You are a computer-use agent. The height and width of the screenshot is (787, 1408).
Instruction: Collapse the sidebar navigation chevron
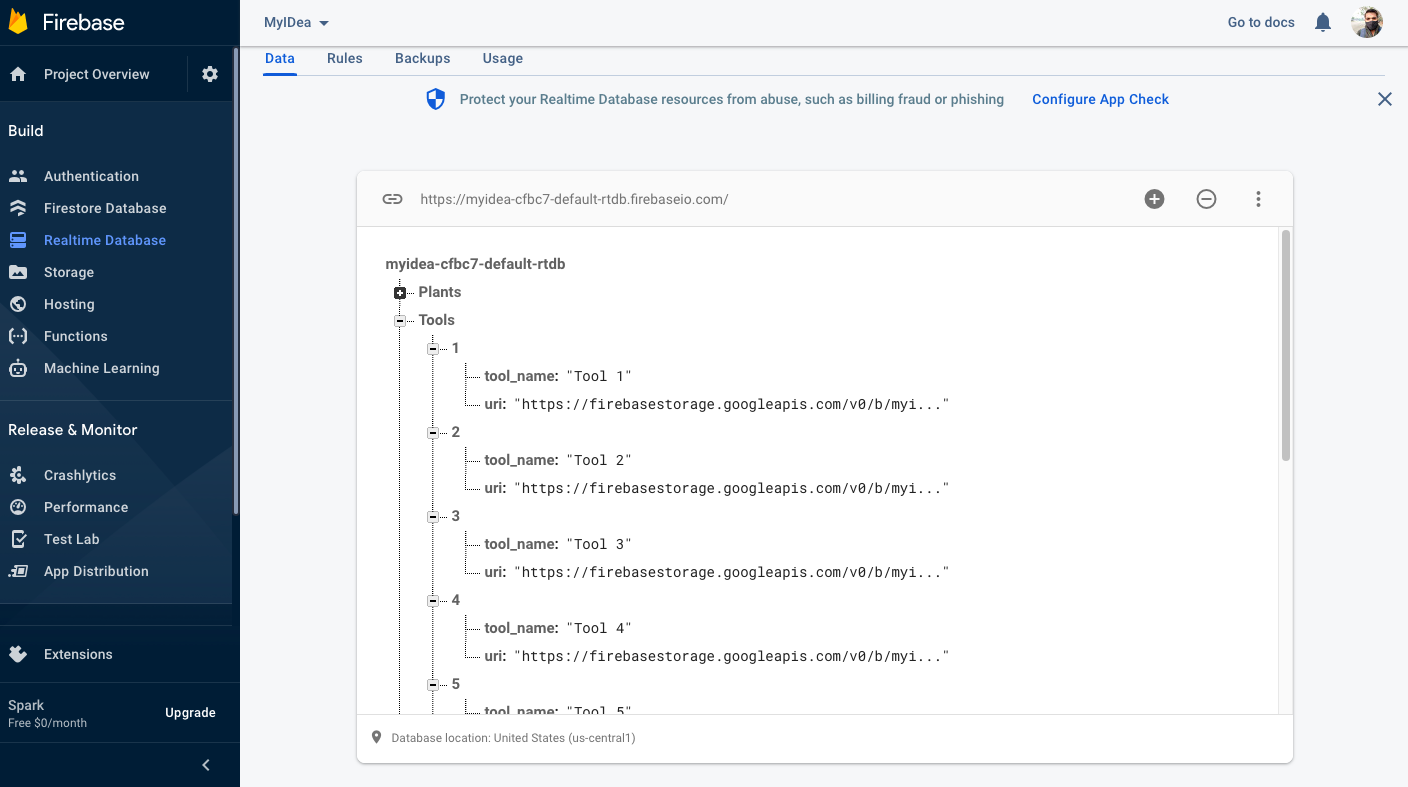(x=206, y=765)
